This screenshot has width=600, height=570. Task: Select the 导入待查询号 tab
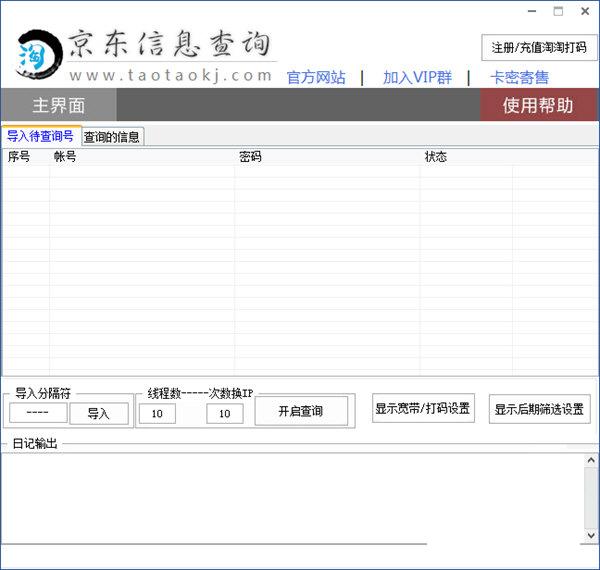click(40, 137)
